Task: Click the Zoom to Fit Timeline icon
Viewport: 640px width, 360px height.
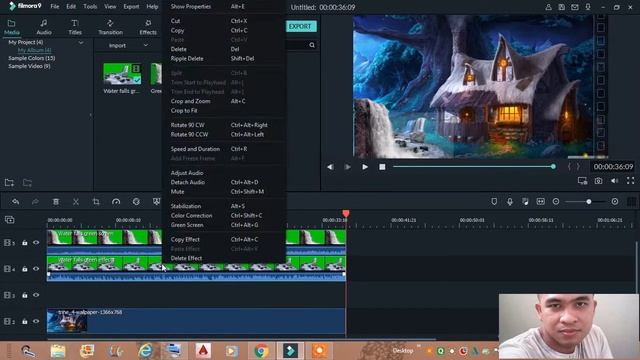Action: click(540, 202)
